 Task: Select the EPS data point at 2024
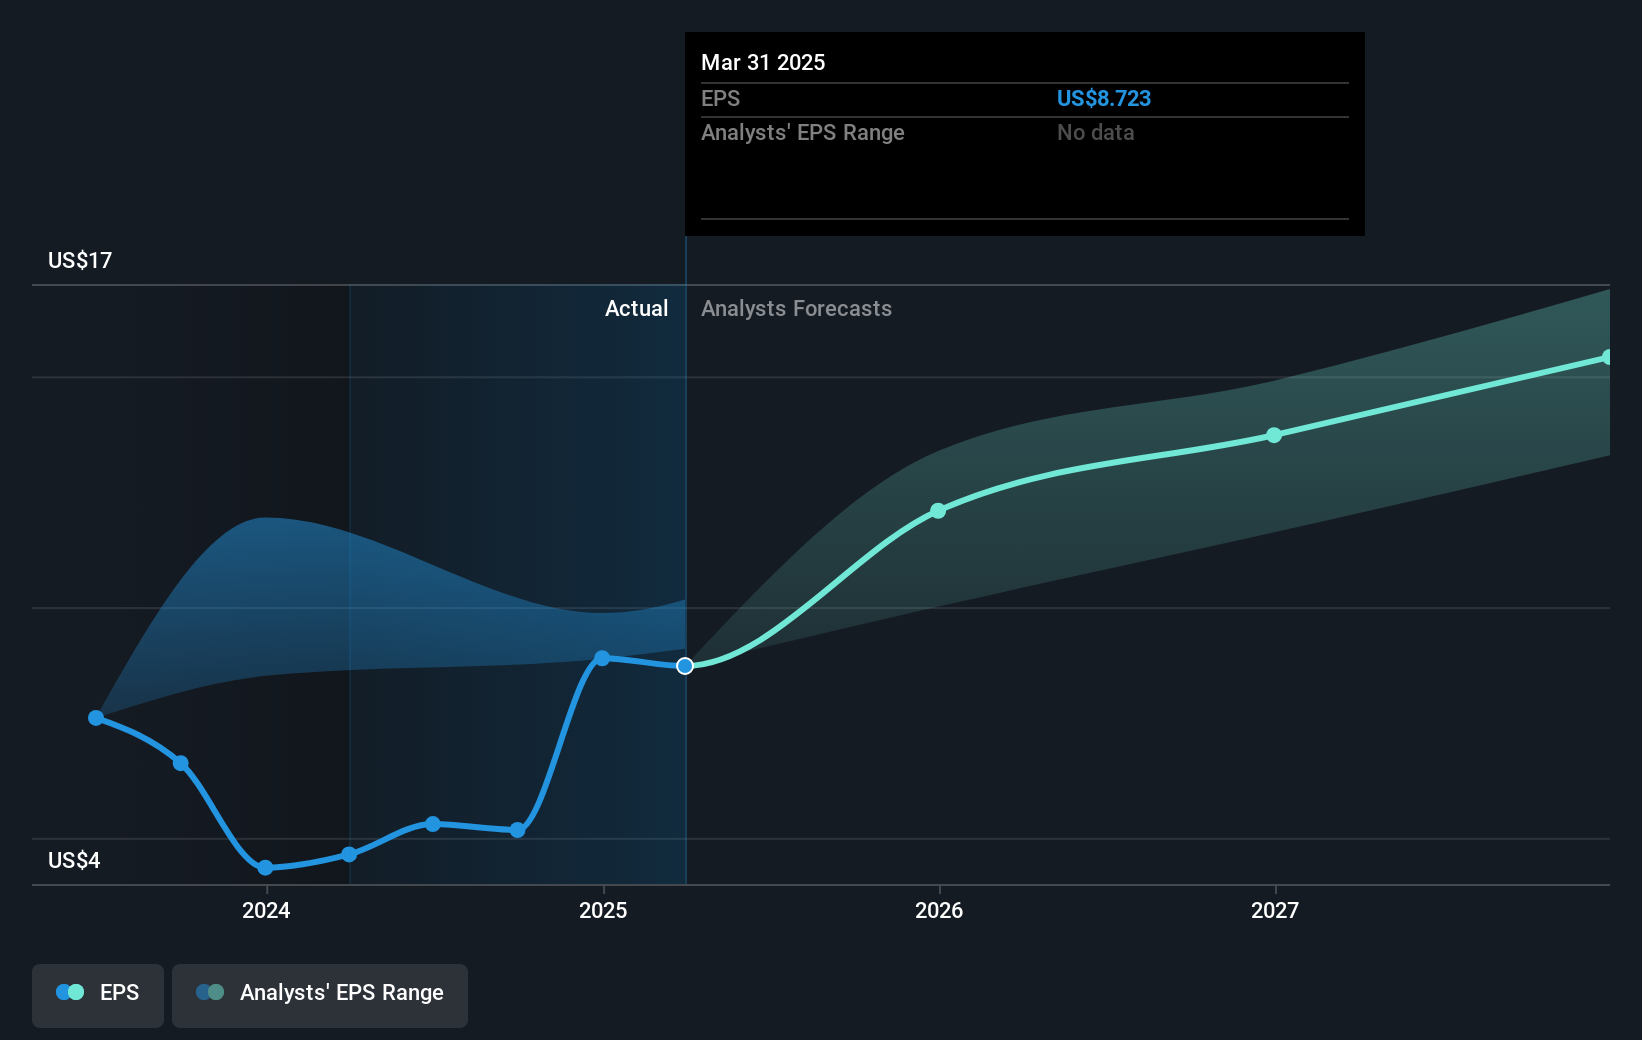[x=265, y=868]
